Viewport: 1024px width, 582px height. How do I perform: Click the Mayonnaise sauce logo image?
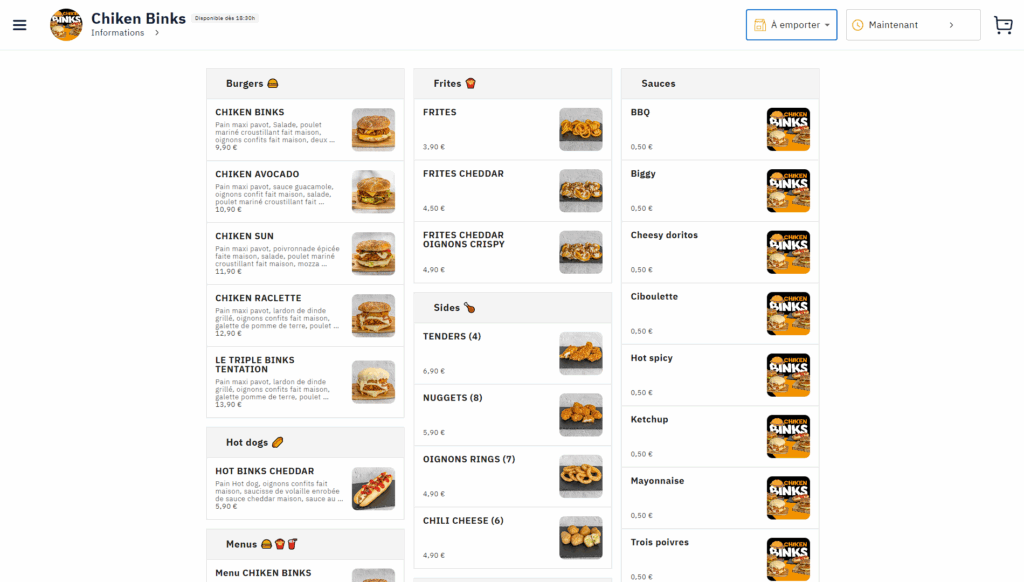(788, 498)
